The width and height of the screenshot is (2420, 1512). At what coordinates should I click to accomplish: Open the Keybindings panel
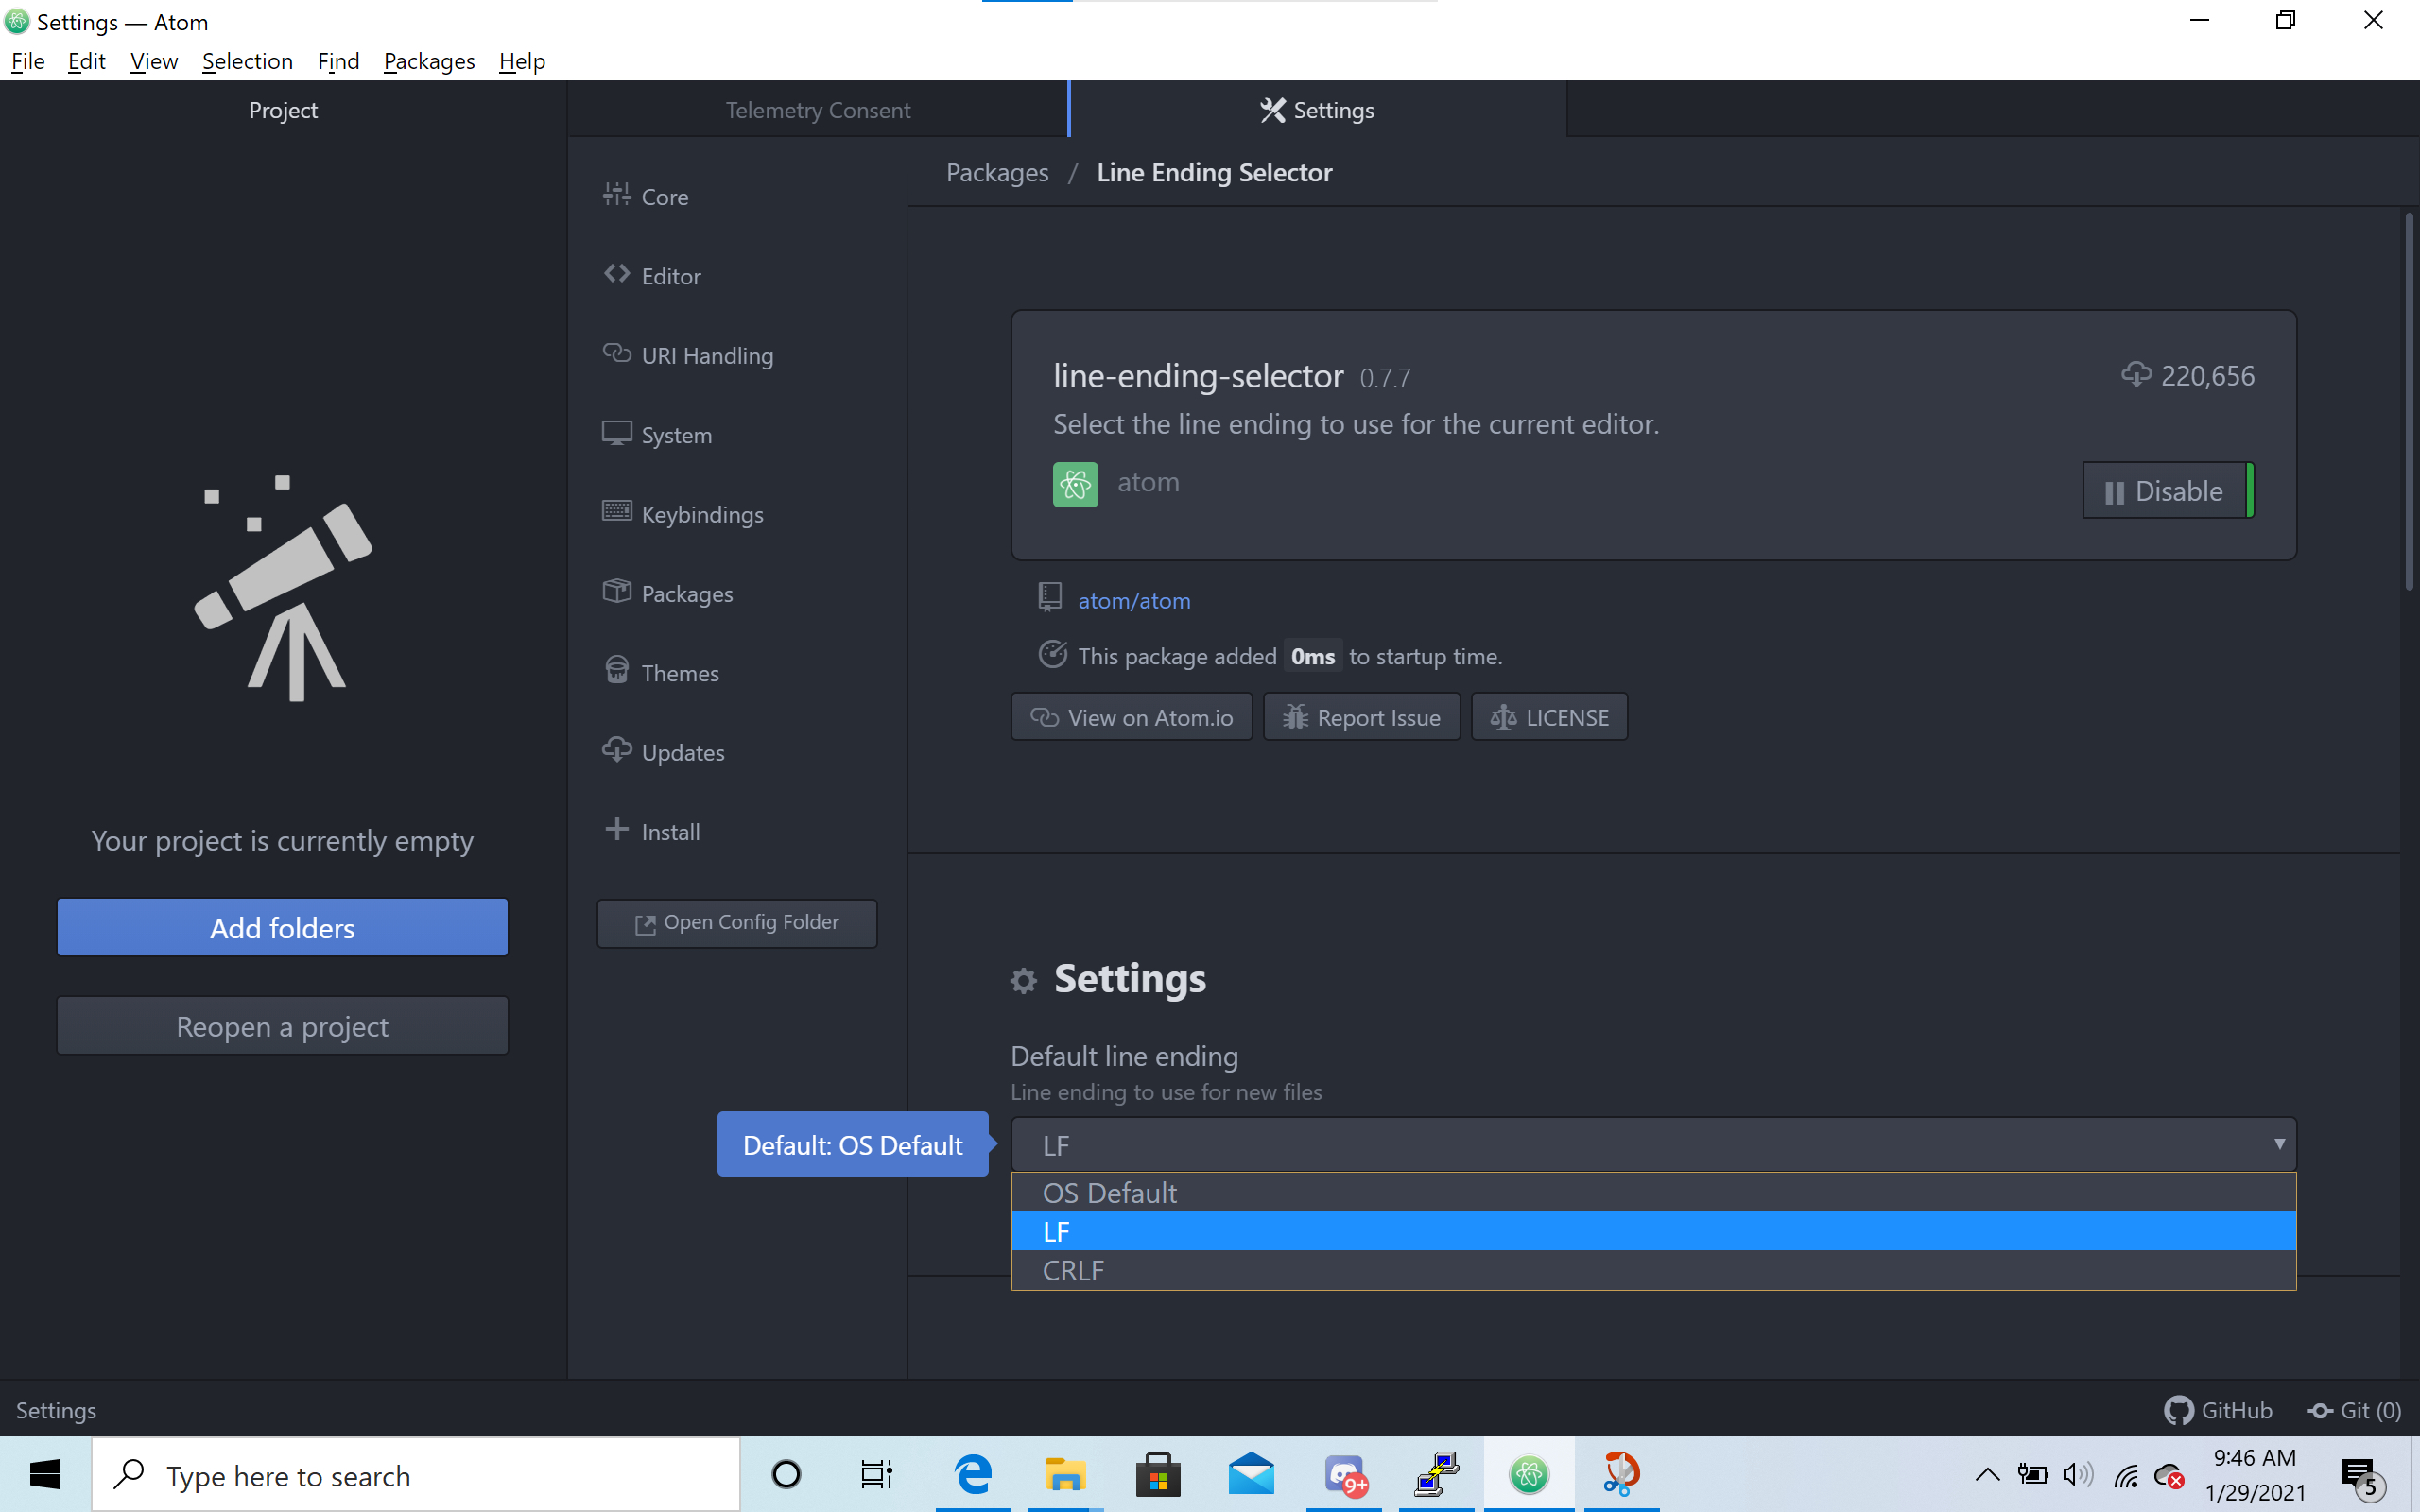point(682,514)
